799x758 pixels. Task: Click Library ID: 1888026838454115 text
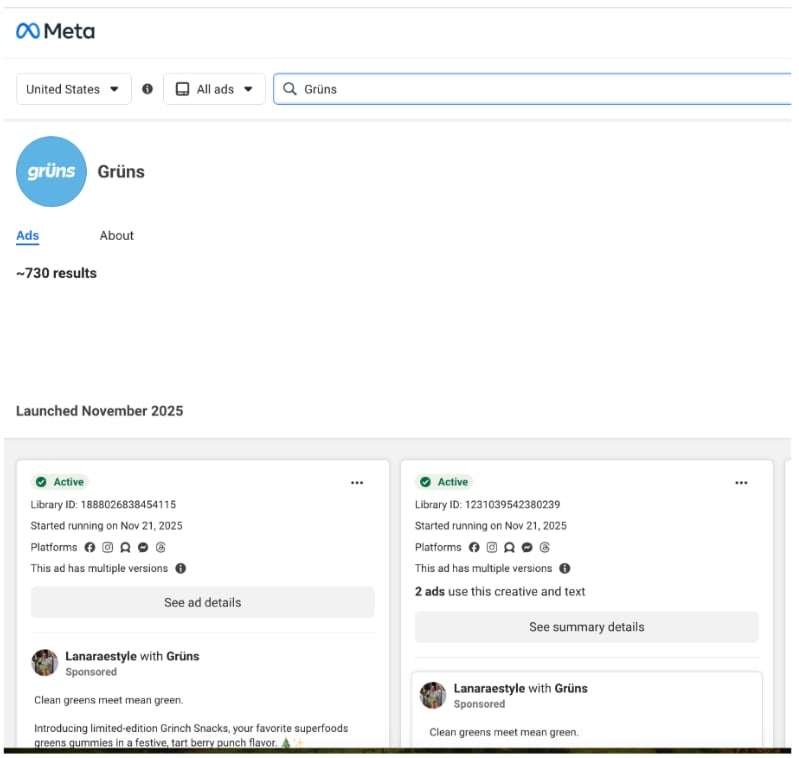click(x=103, y=504)
